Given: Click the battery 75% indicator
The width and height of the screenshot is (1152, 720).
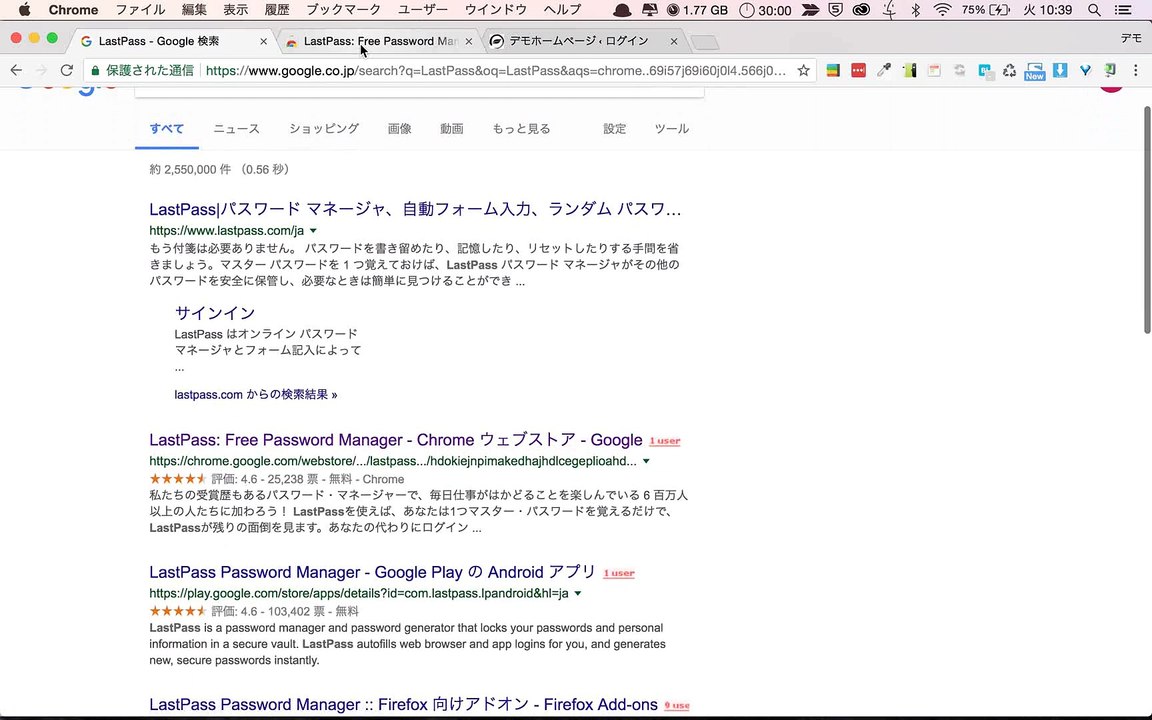Looking at the screenshot, I should [x=986, y=10].
